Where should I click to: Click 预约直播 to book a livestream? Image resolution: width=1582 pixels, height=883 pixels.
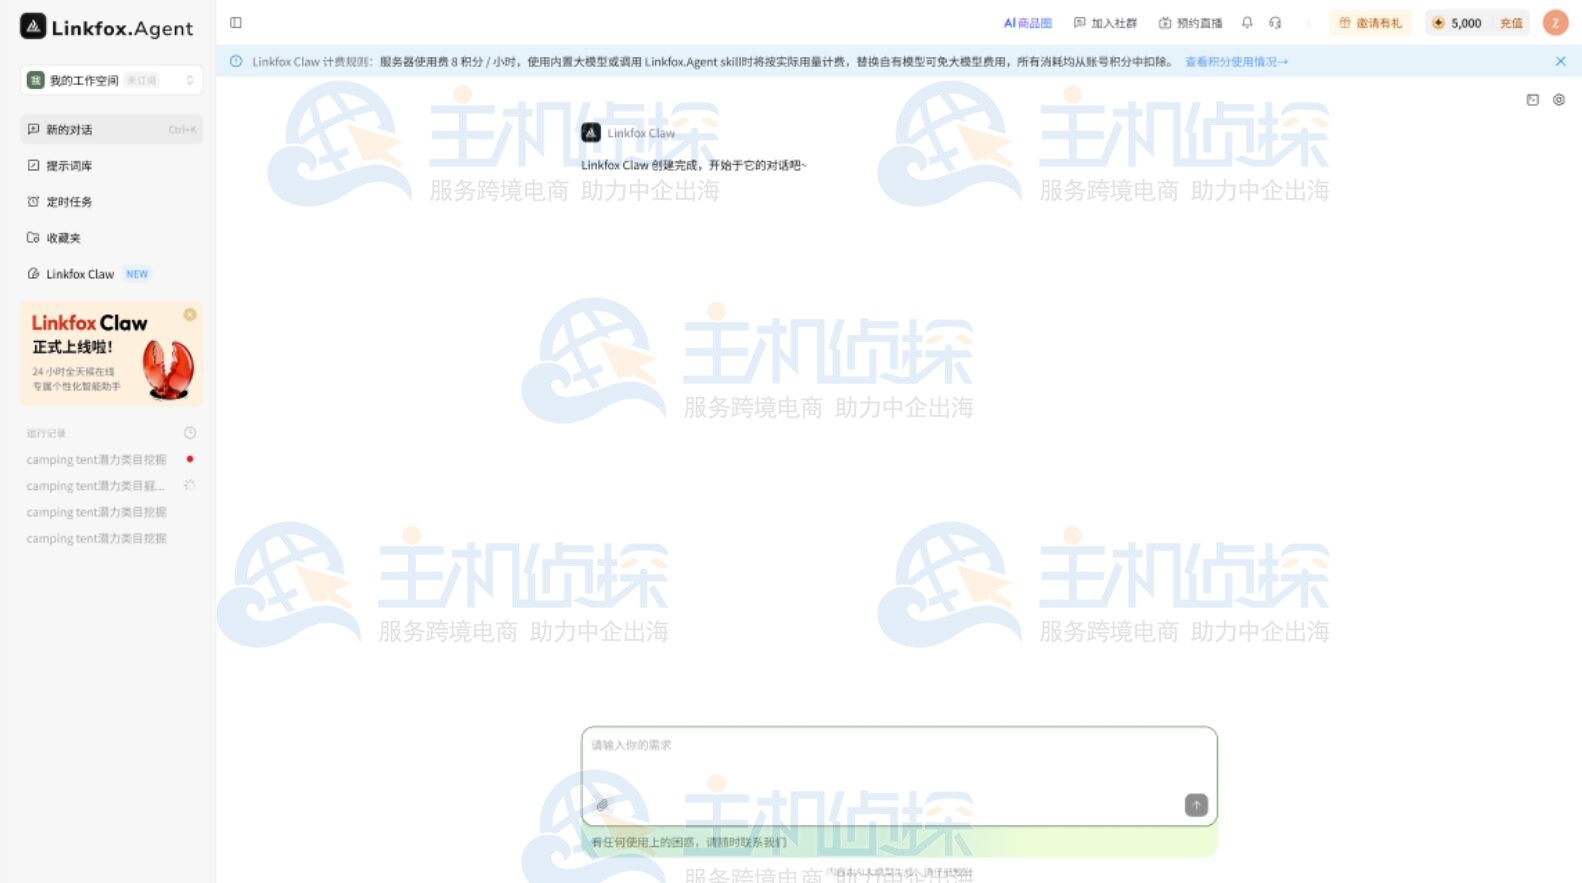[1190, 23]
